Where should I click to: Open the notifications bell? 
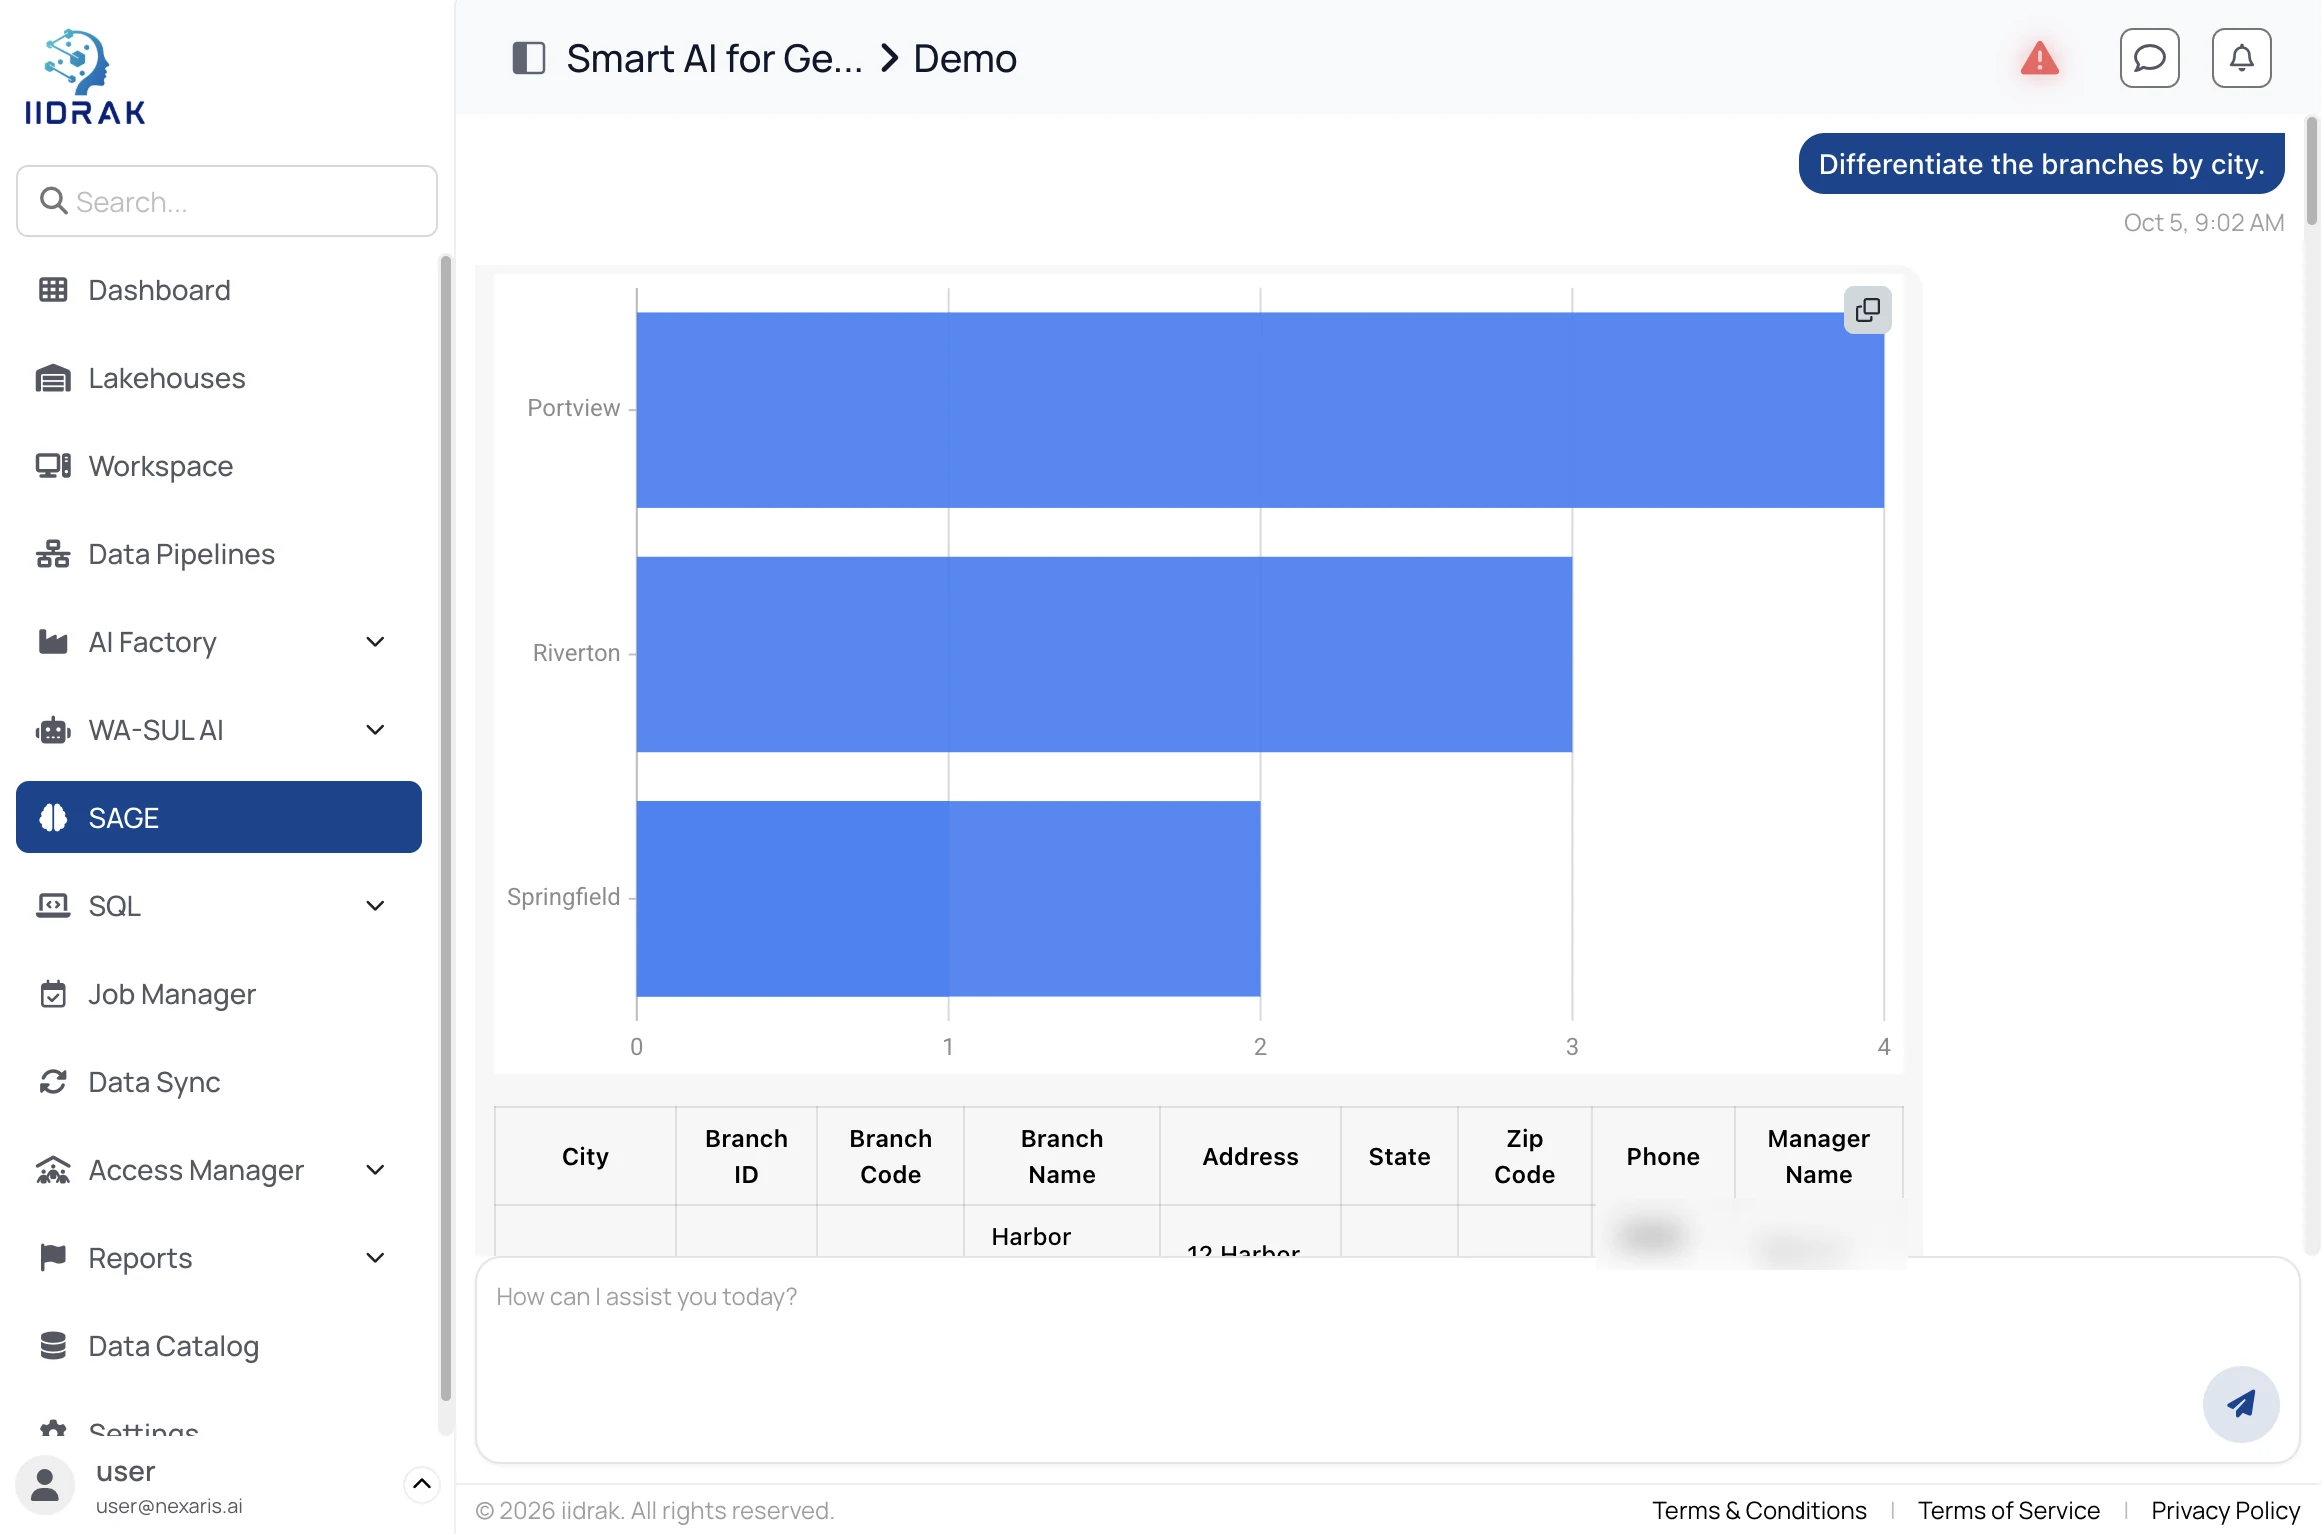pyautogui.click(x=2242, y=58)
